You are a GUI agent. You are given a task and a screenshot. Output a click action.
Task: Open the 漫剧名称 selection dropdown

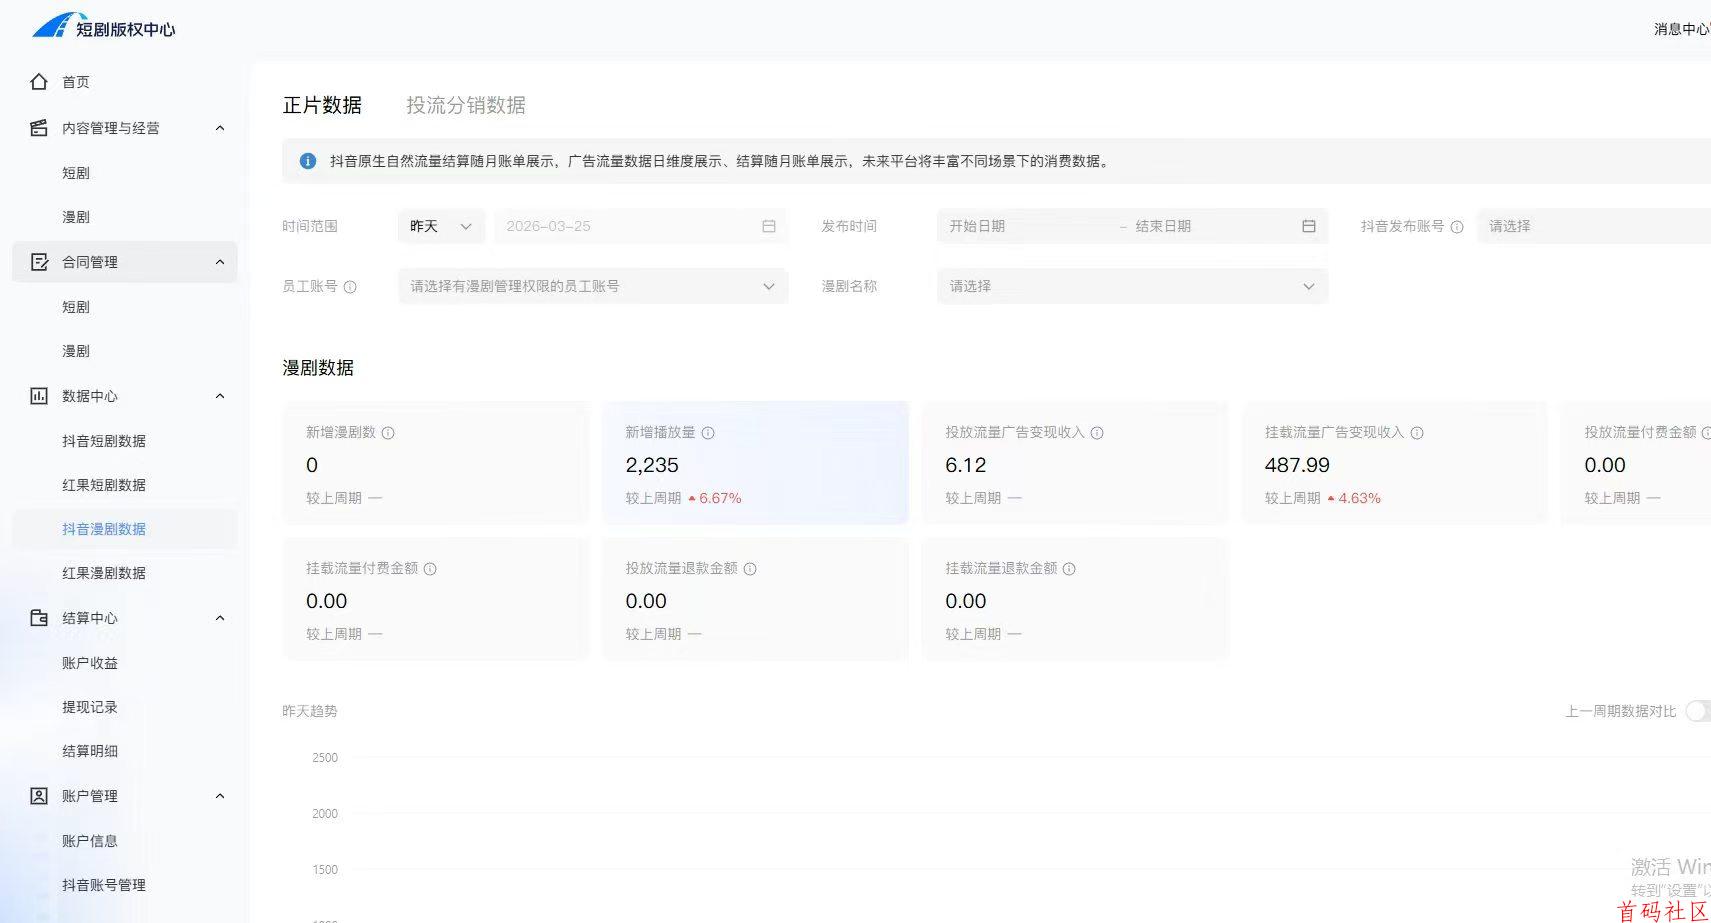pos(1132,287)
